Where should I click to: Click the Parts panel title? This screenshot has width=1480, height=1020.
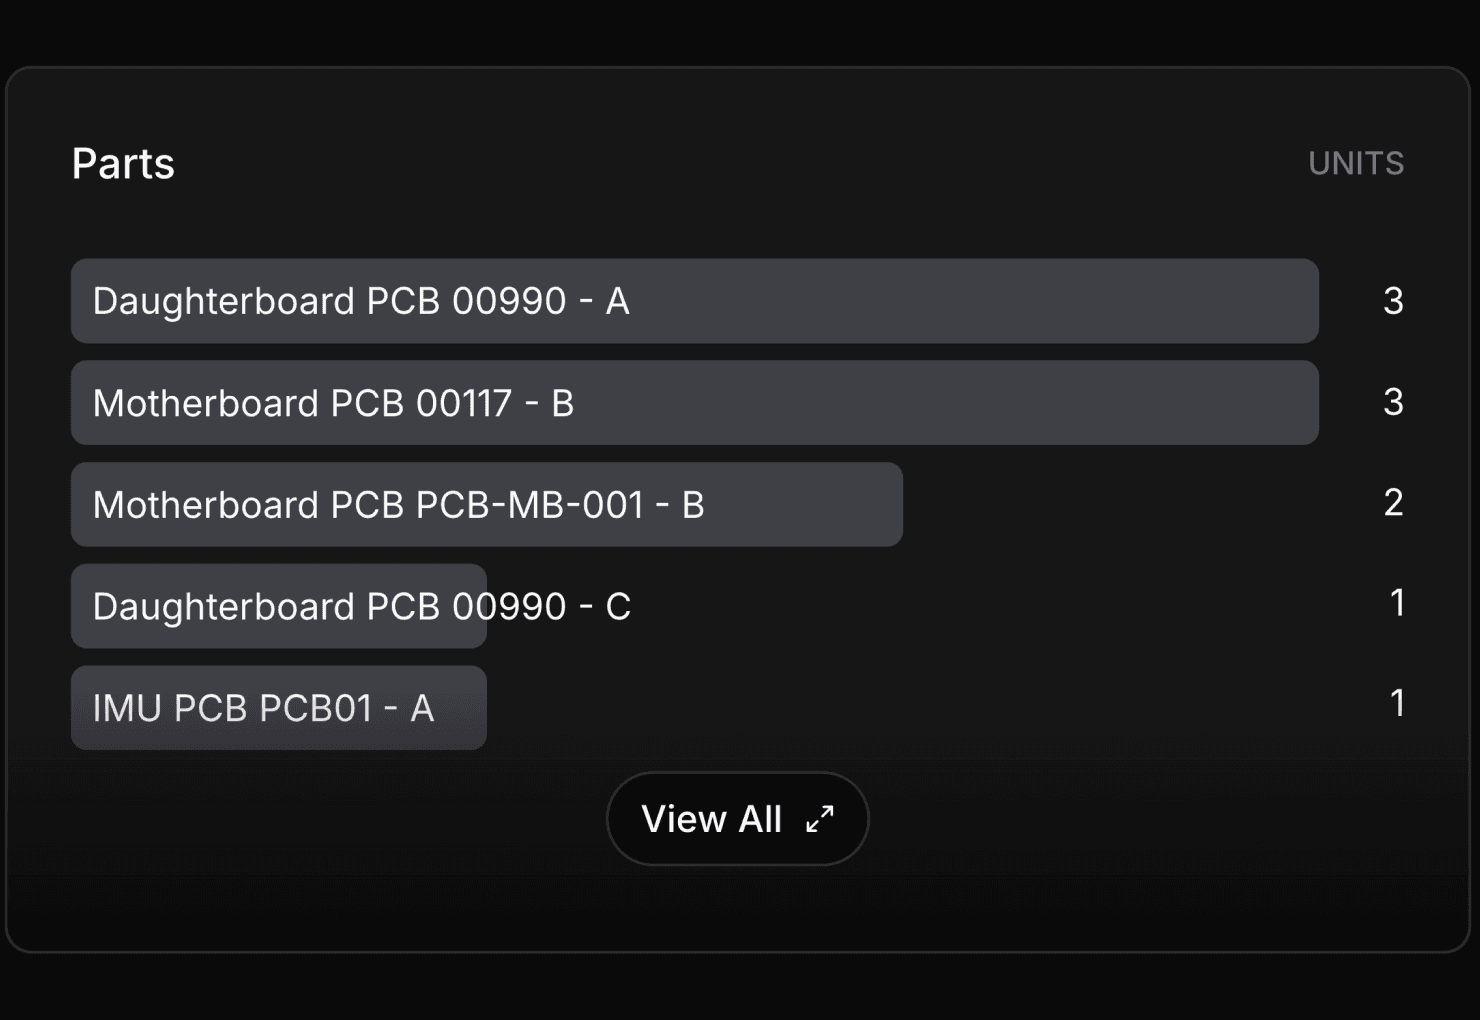point(123,163)
